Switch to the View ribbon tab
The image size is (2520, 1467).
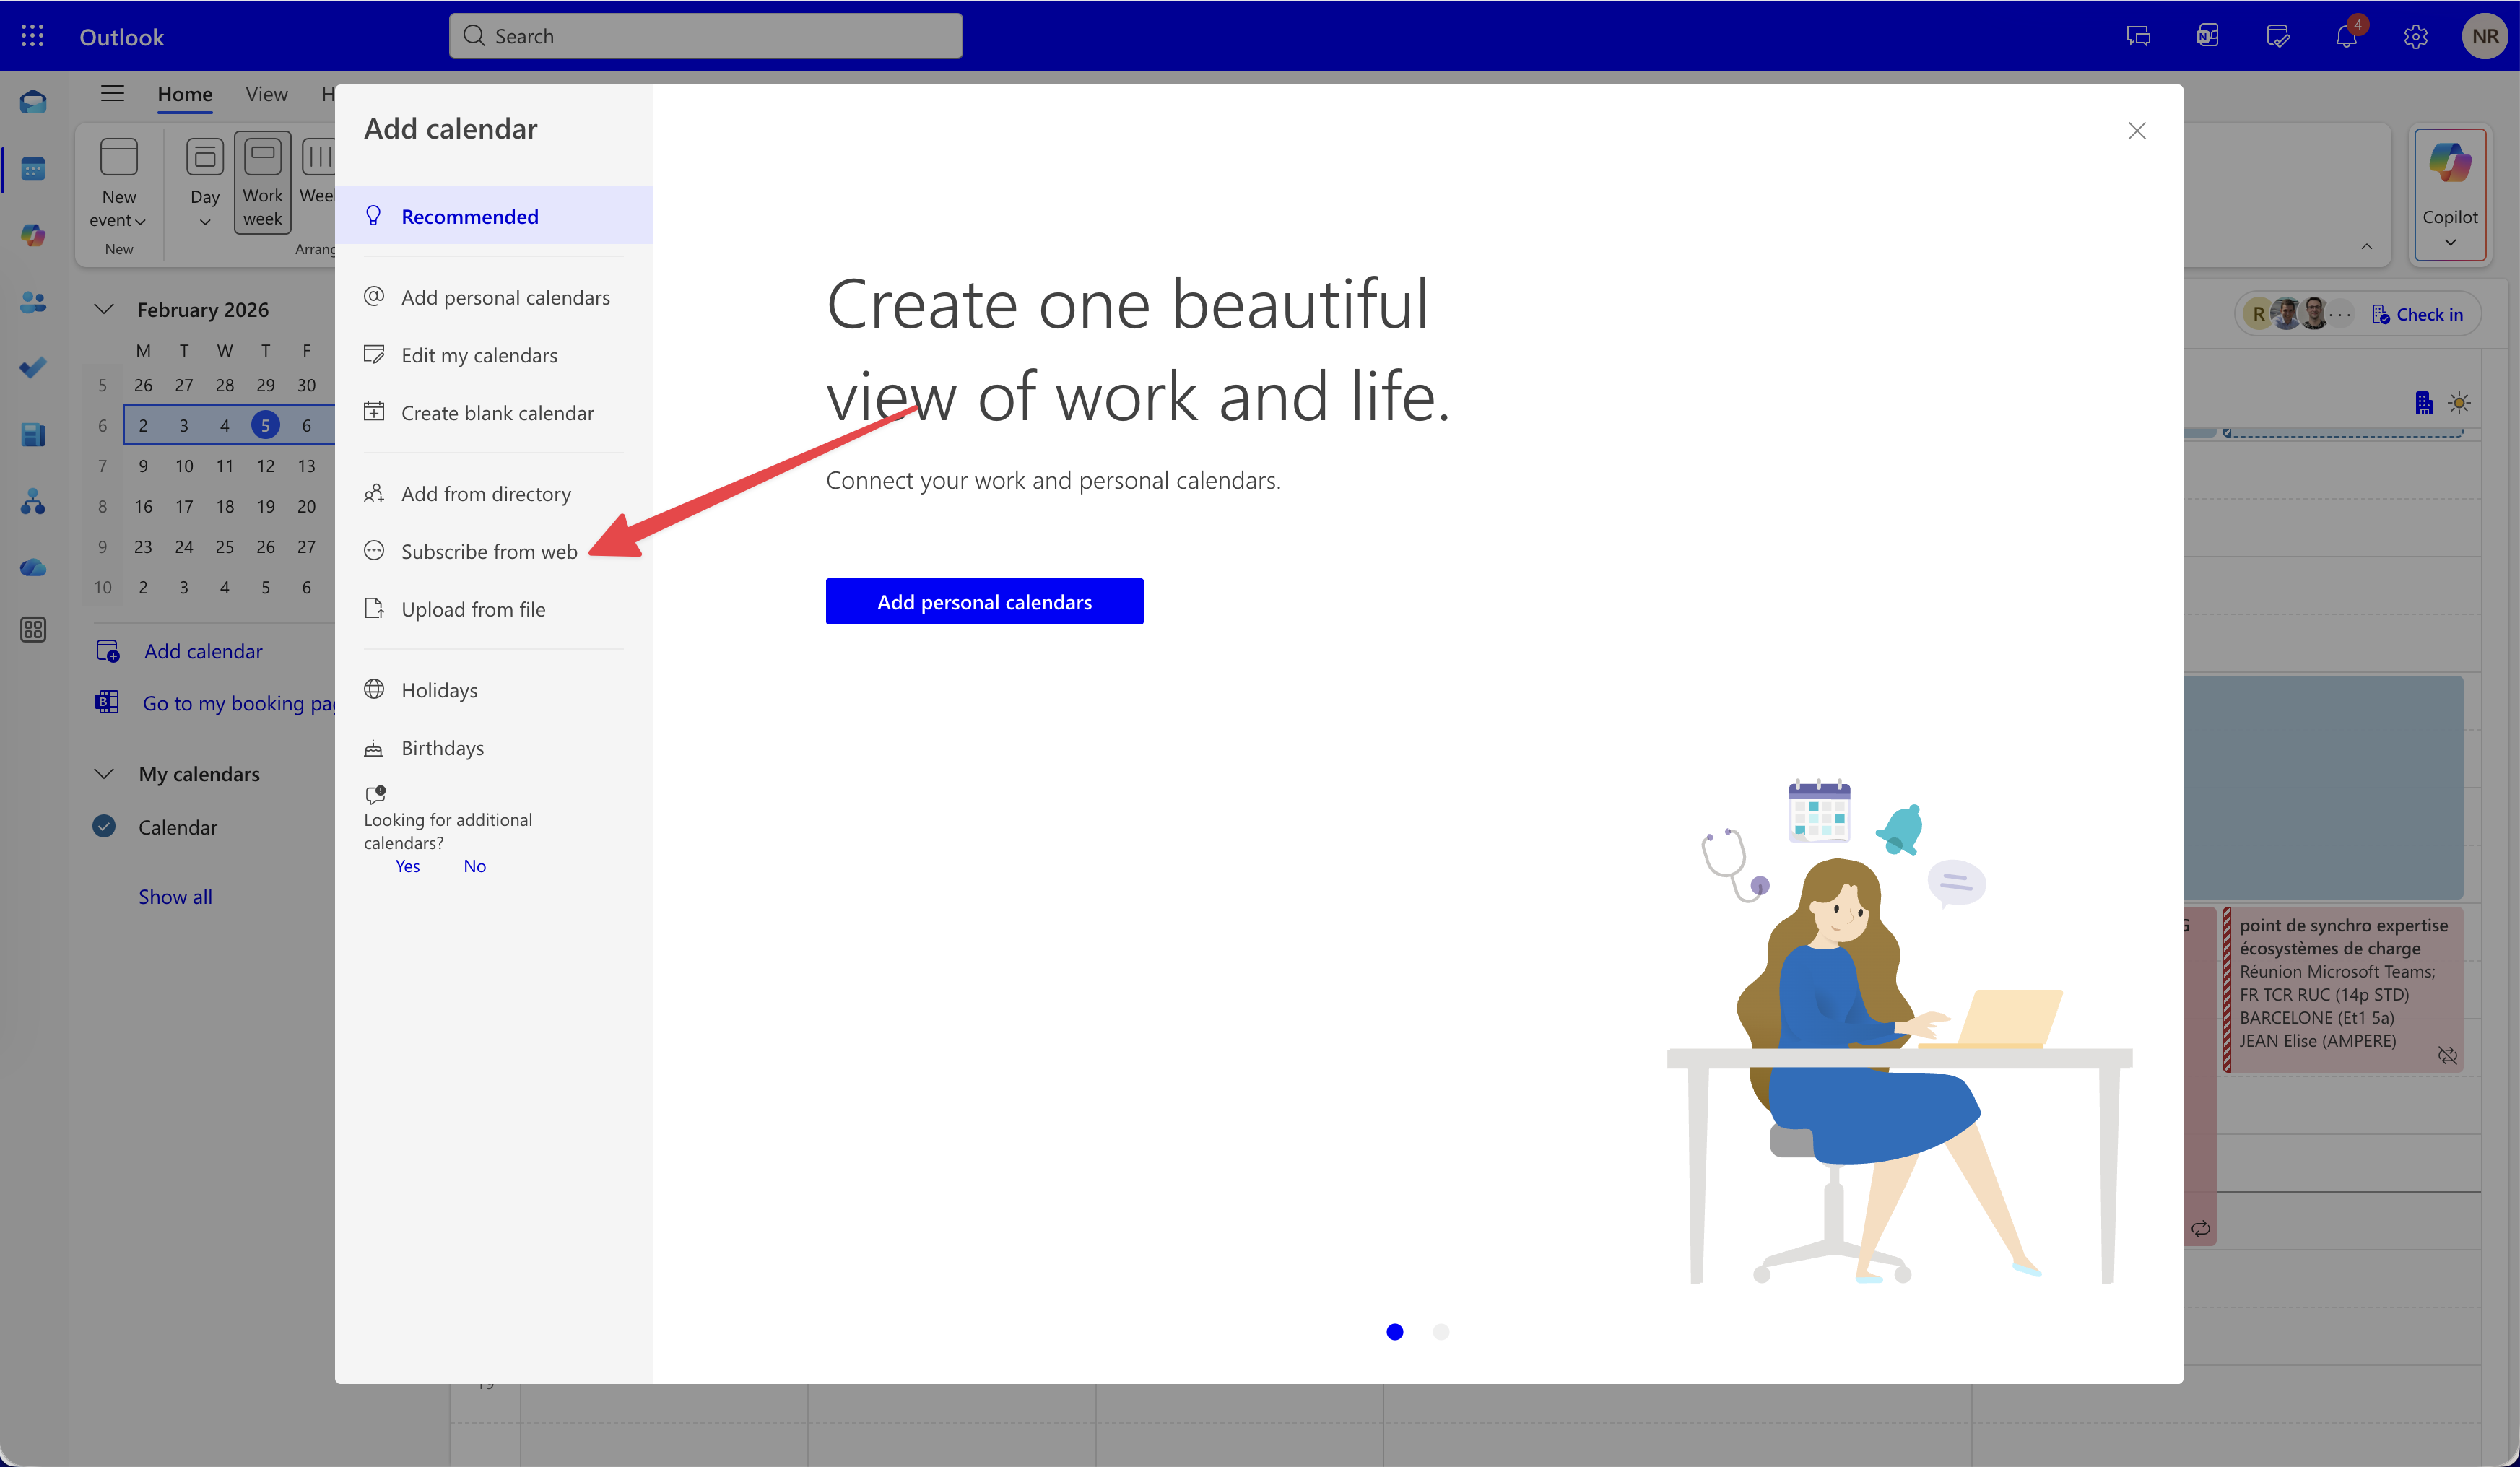(266, 94)
